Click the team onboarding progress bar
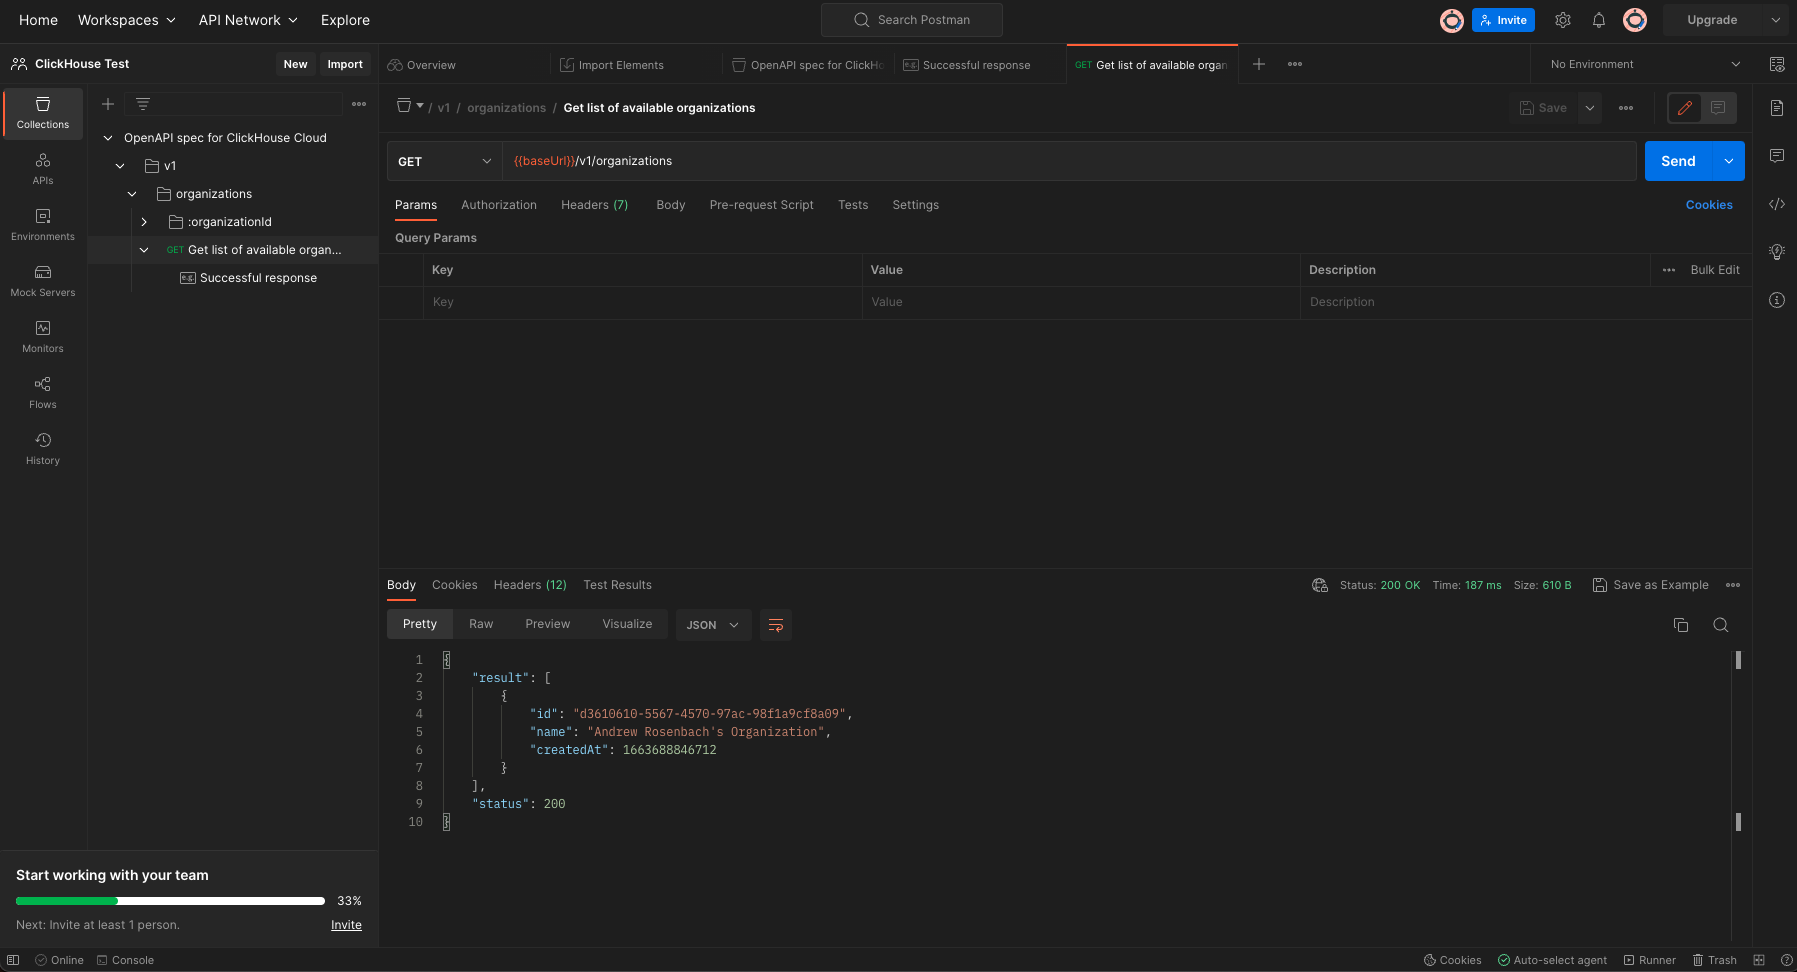Screen dimensions: 1797x972 (x=170, y=901)
